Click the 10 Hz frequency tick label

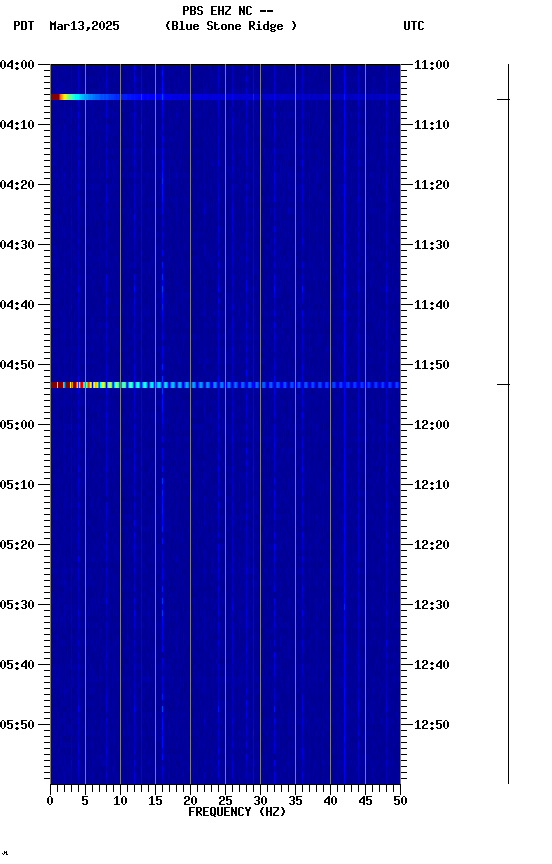pos(120,801)
